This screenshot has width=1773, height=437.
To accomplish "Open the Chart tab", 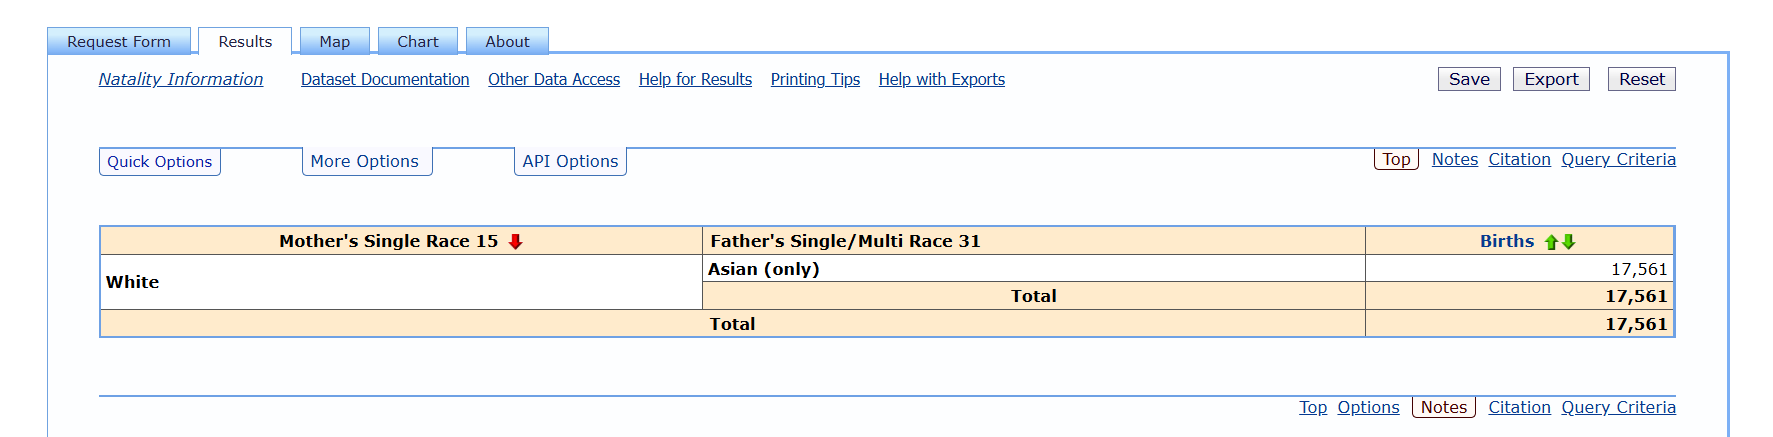I will click(417, 42).
